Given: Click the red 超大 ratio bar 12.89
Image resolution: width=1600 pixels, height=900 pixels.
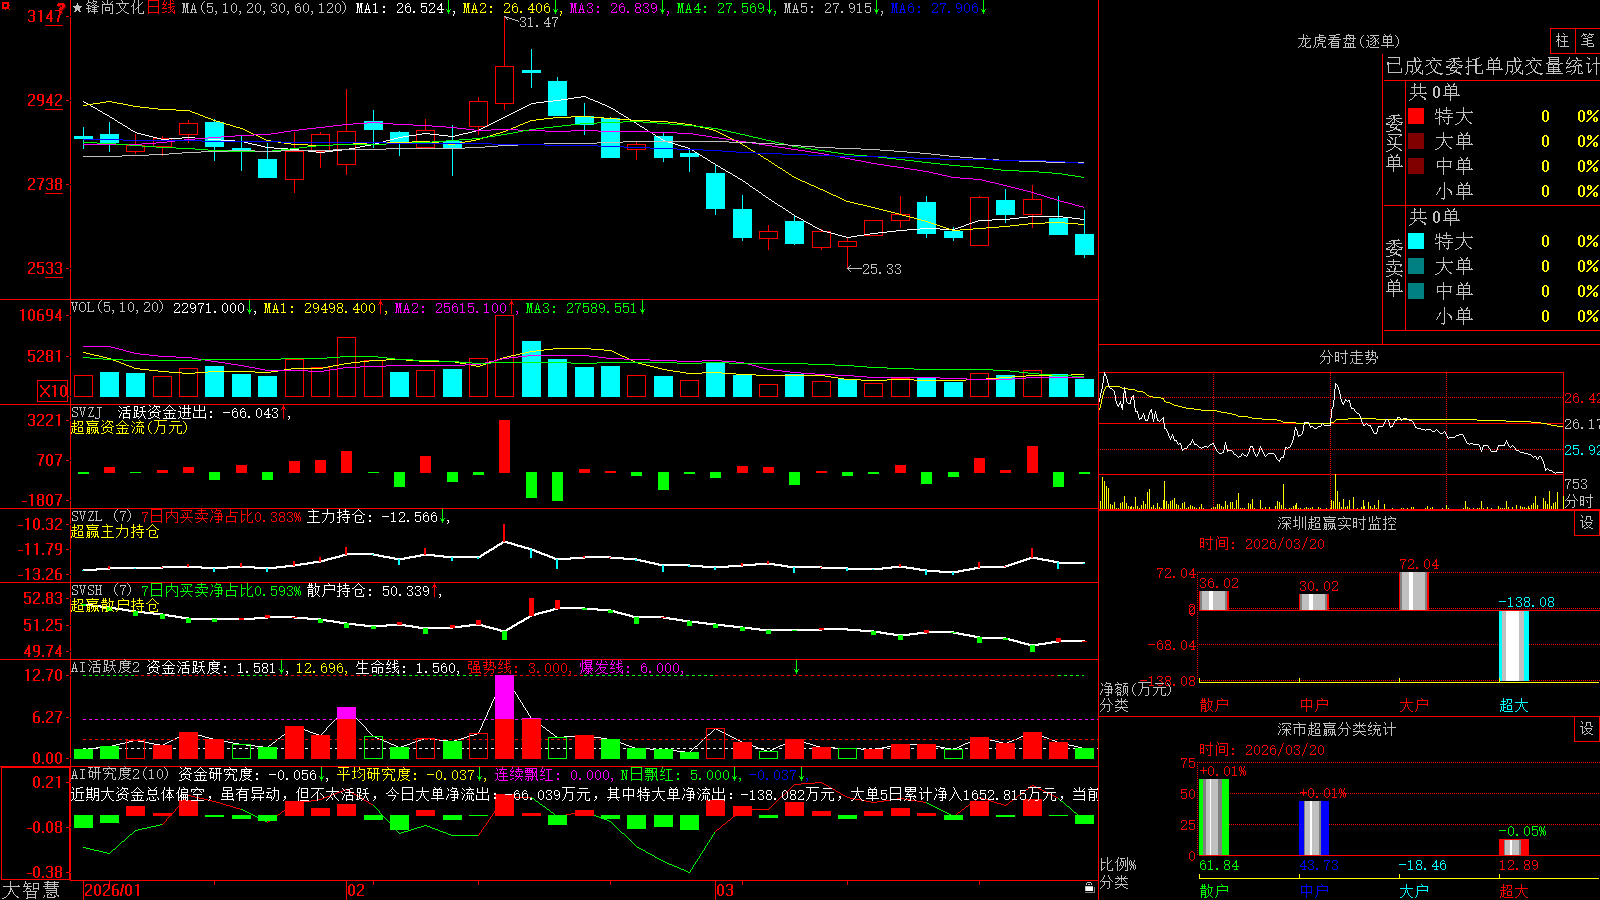Looking at the screenshot, I should coord(1513,847).
